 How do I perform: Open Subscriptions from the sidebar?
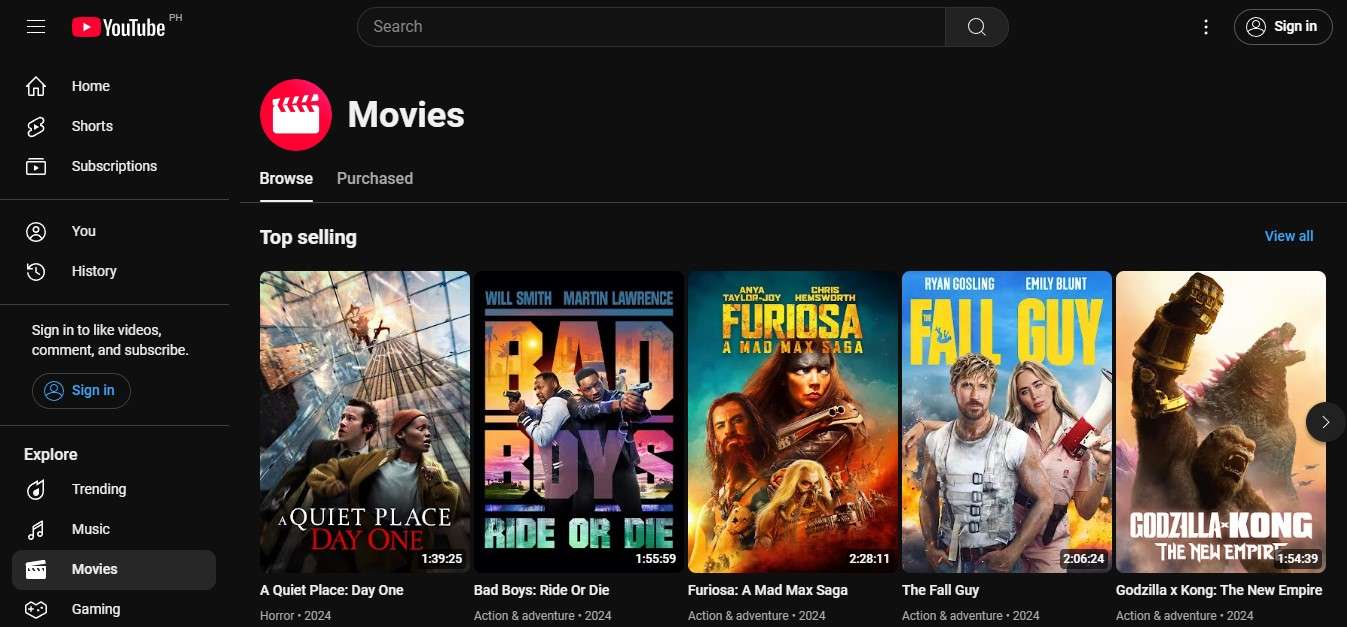pyautogui.click(x=114, y=166)
